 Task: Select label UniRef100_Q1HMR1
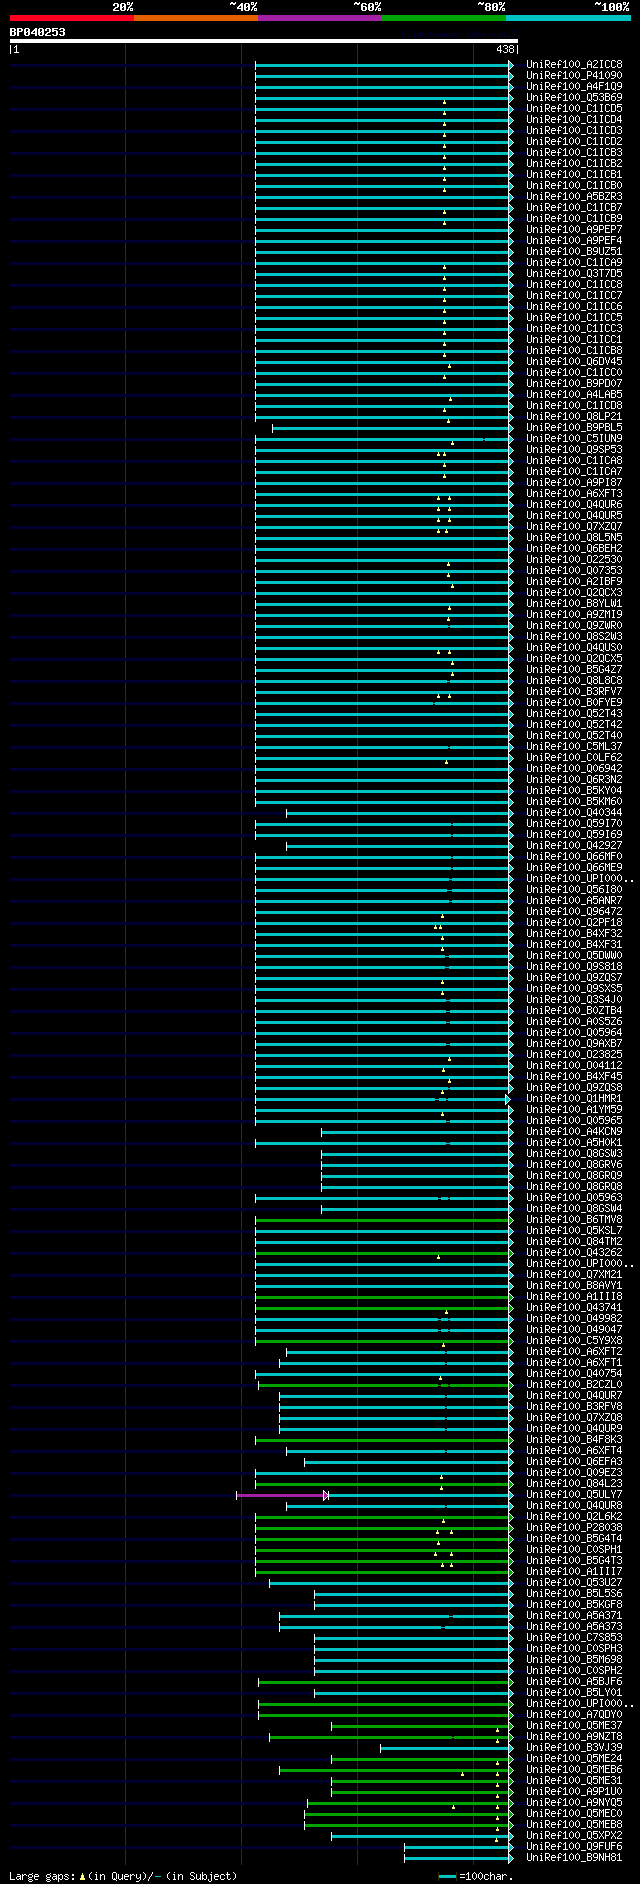pyautogui.click(x=574, y=1098)
